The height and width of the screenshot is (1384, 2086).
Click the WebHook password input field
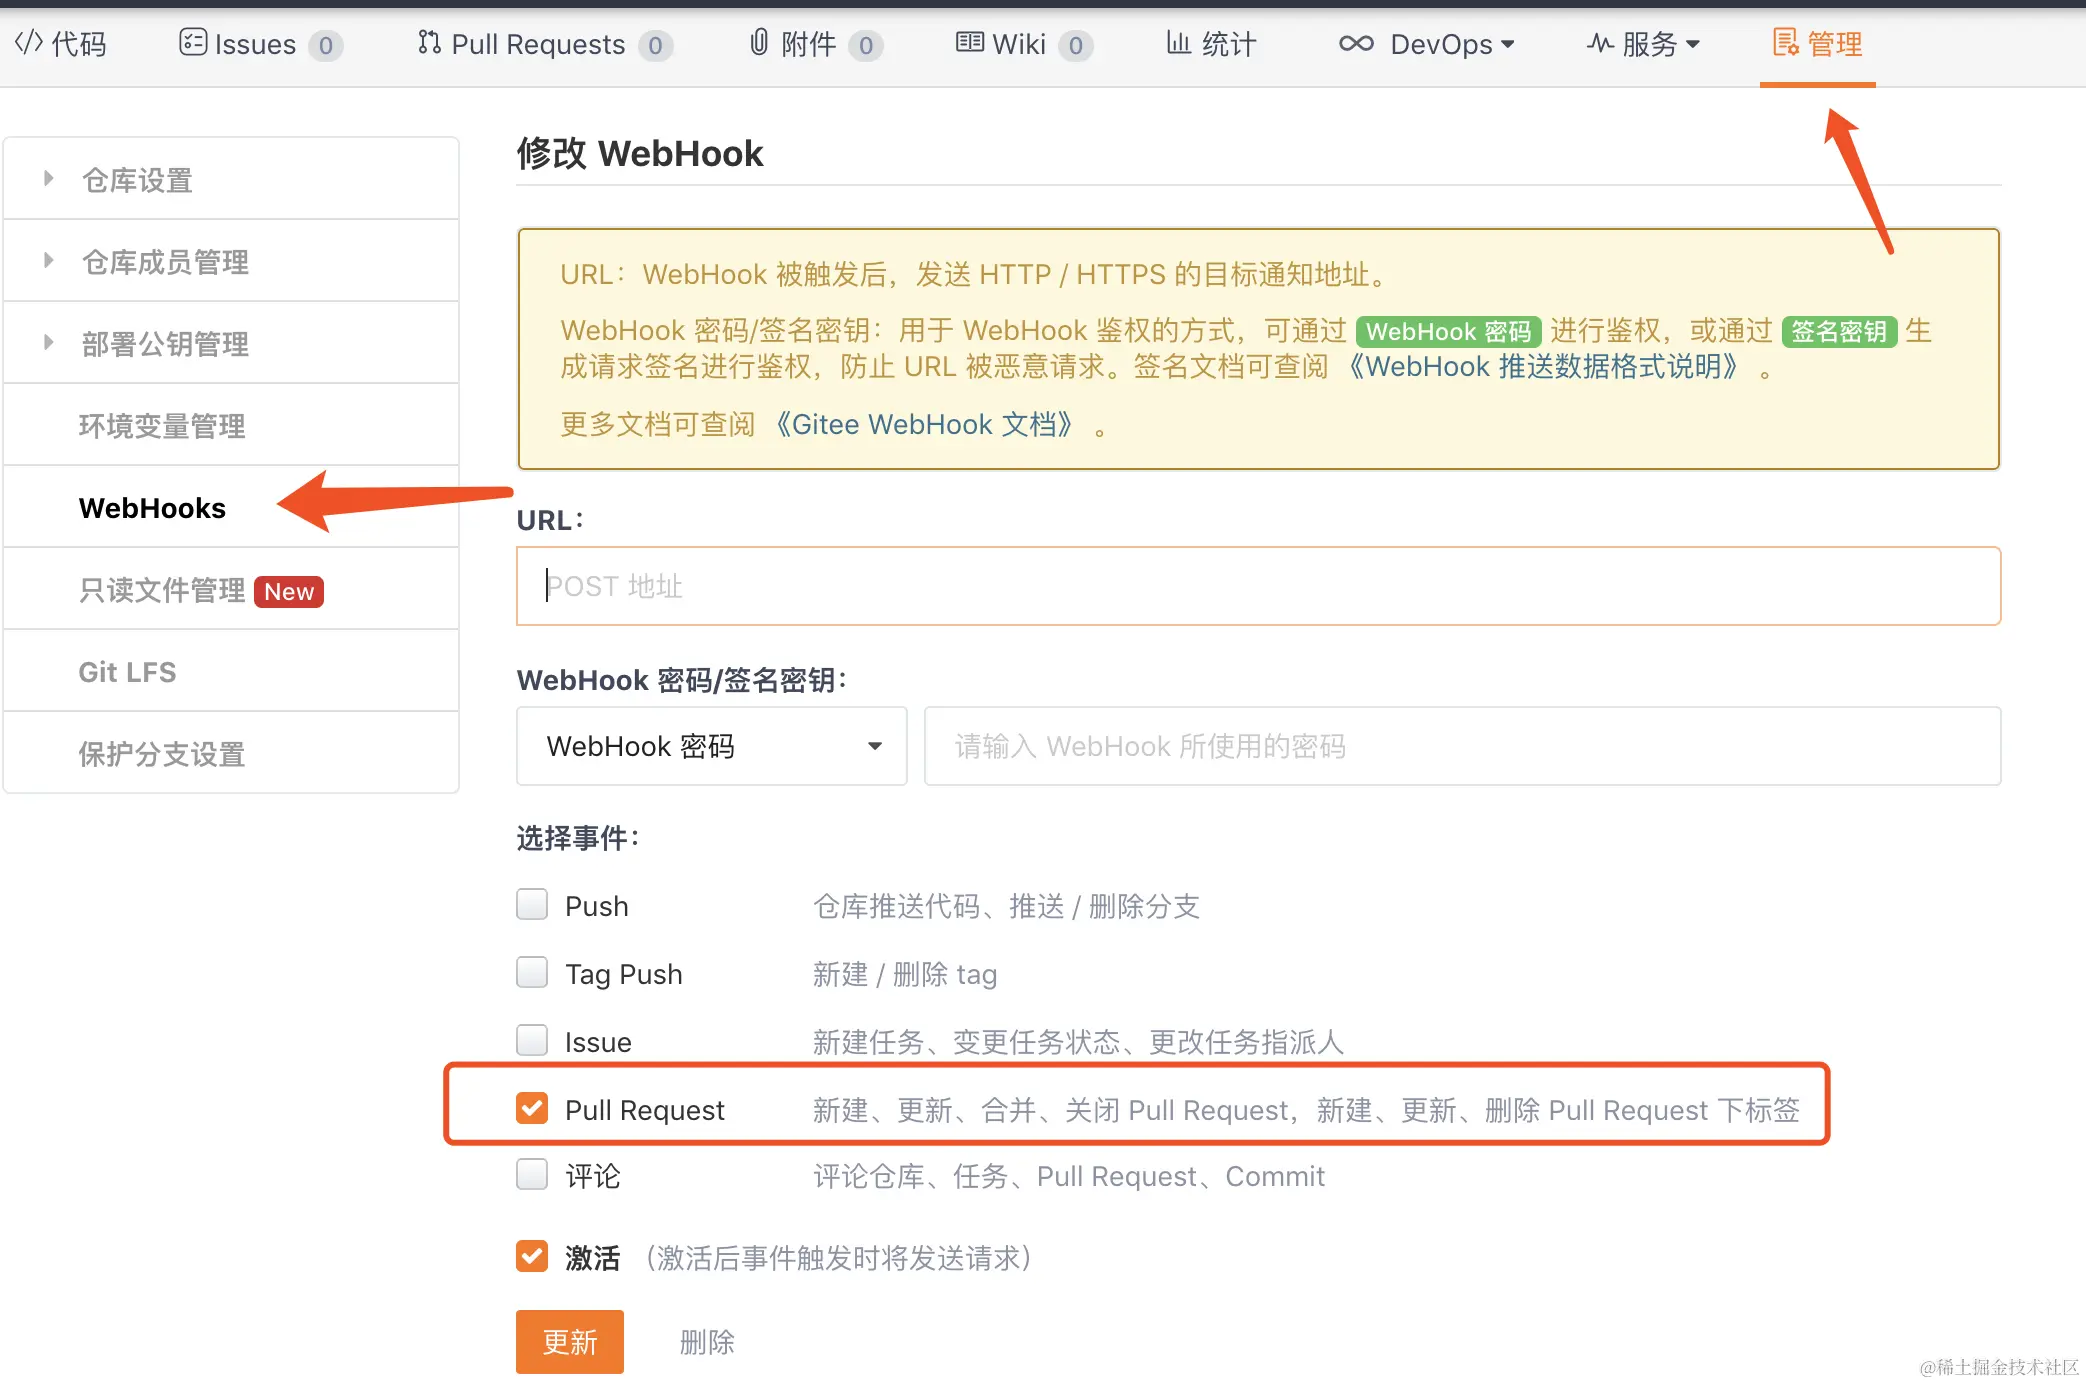point(1461,746)
